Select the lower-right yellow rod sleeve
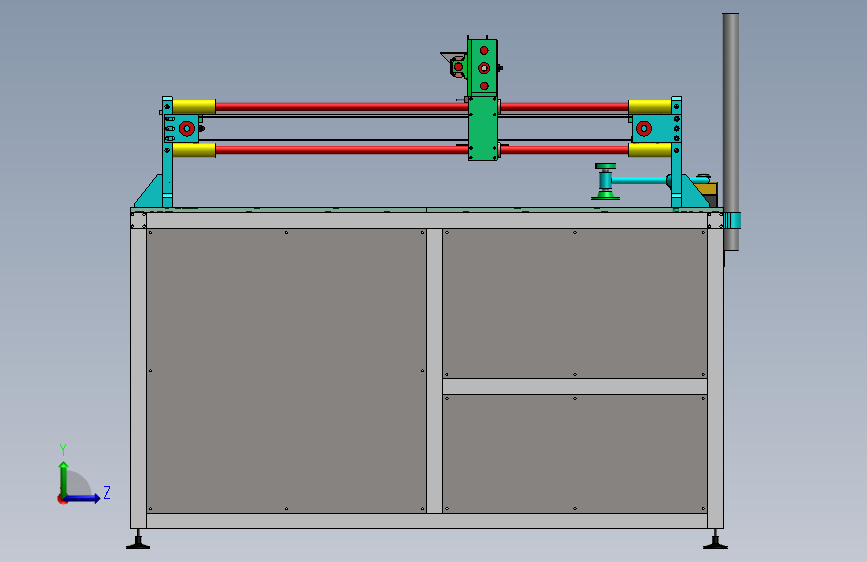Viewport: 867px width, 562px height. [650, 150]
